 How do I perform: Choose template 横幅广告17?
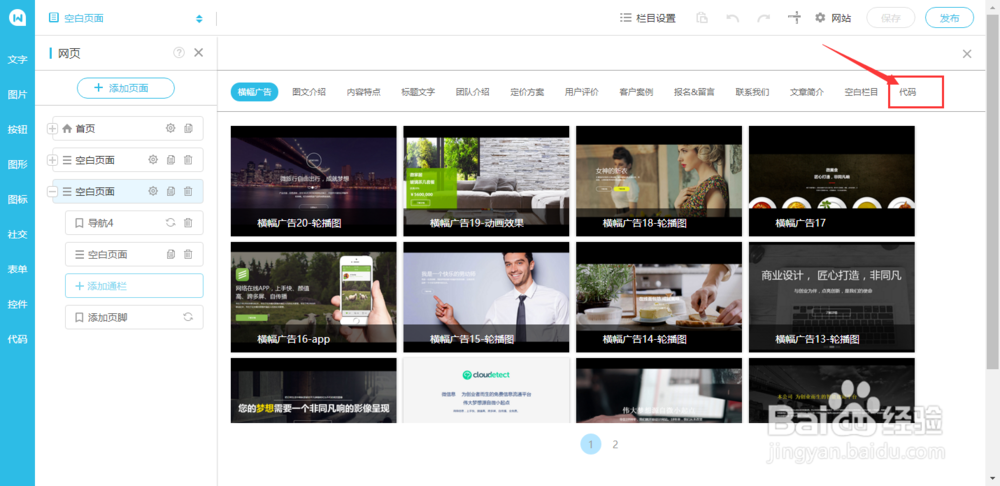832,181
